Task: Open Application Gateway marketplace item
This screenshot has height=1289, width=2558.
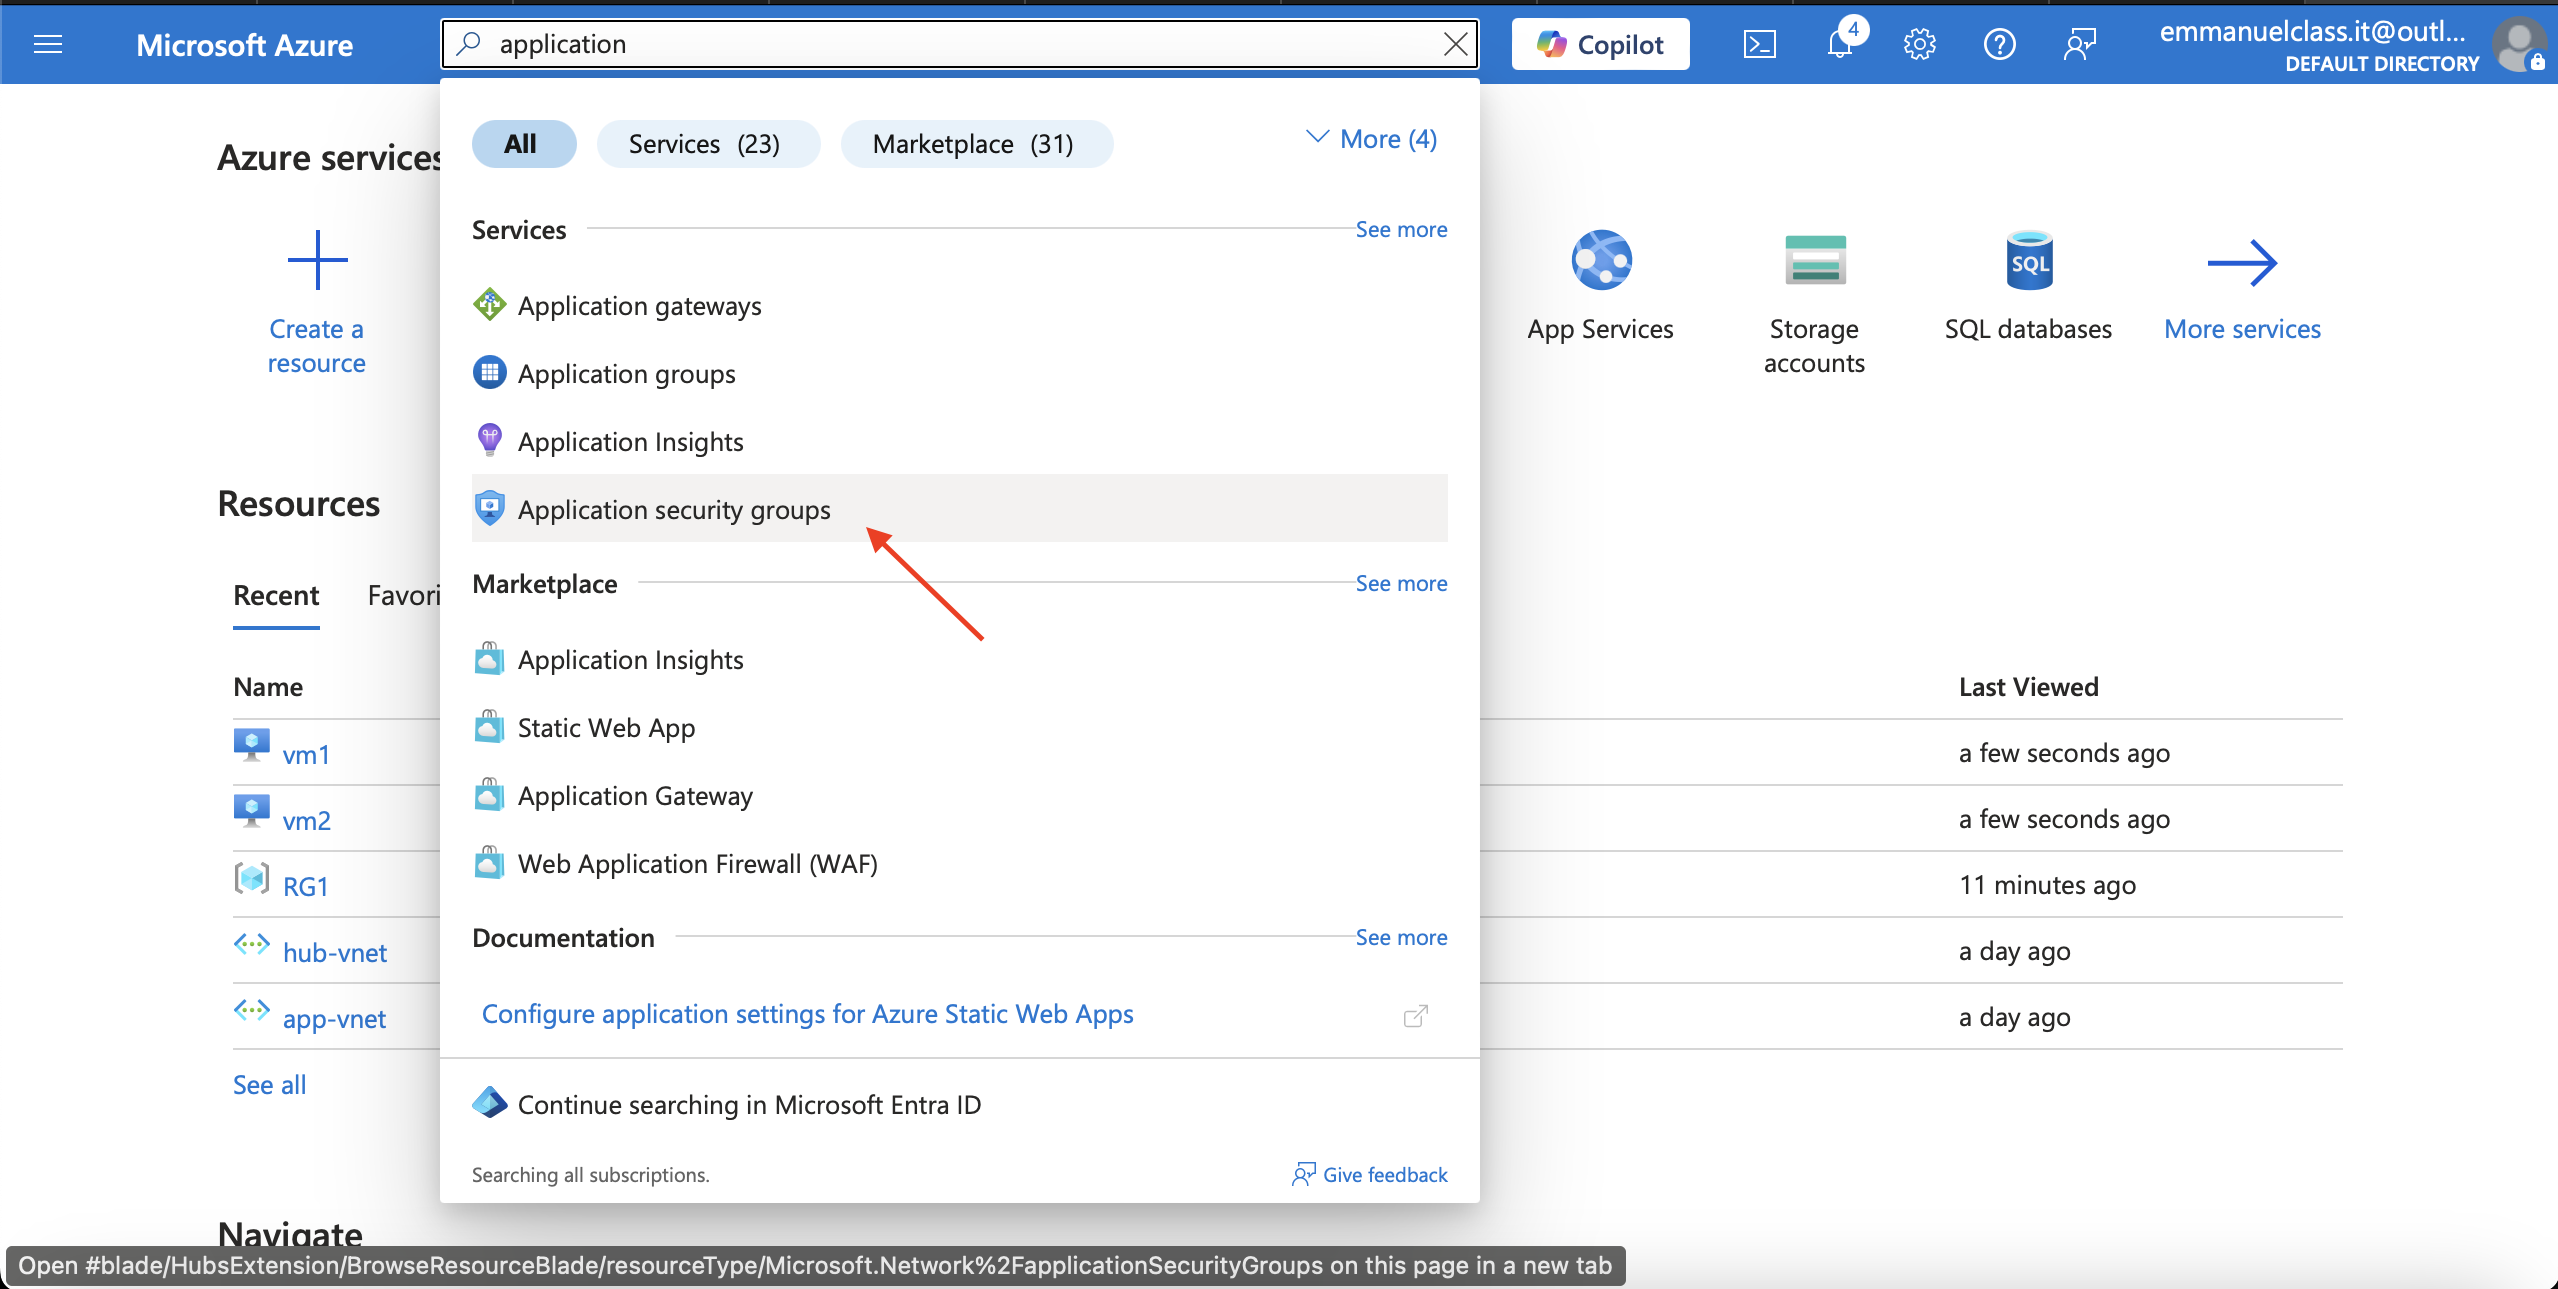Action: pyautogui.click(x=960, y=796)
